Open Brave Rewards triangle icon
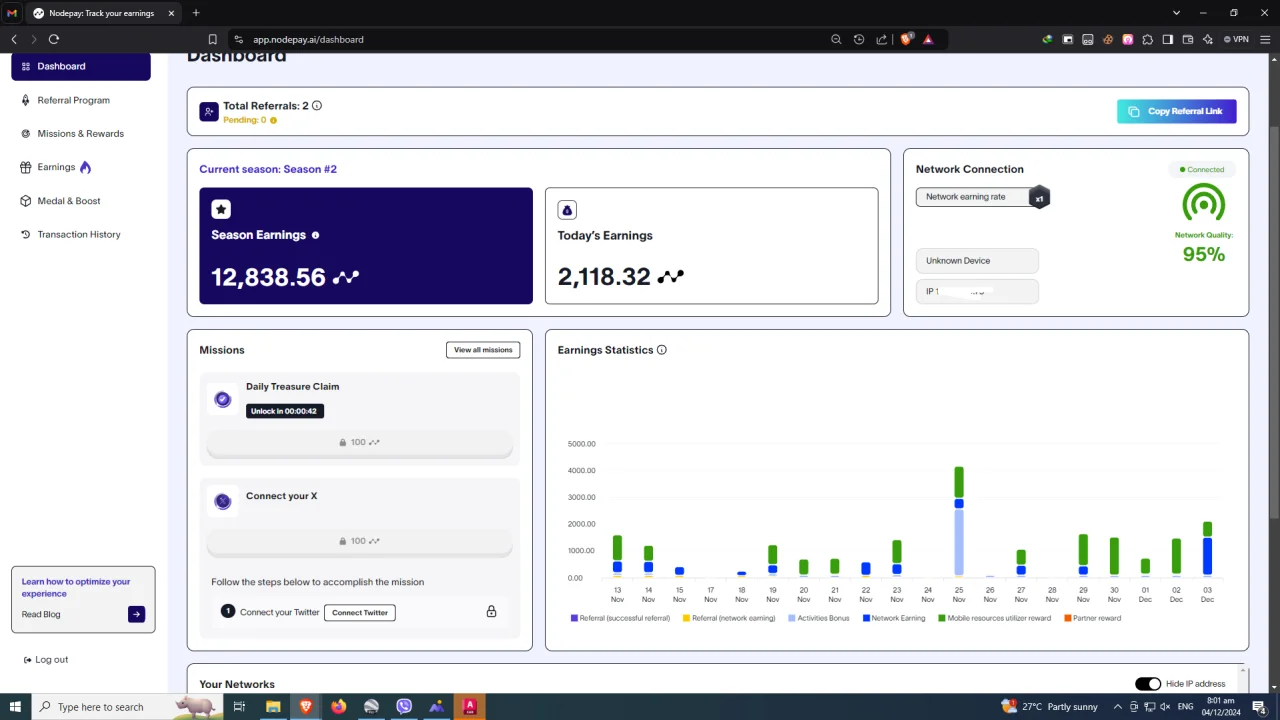 (x=928, y=40)
